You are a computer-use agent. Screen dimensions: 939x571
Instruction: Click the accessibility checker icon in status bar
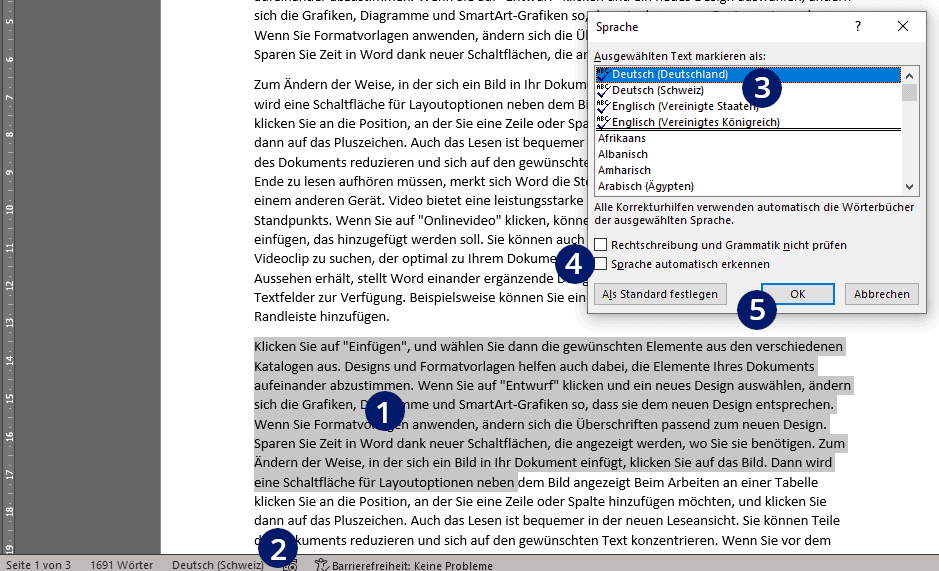pos(322,565)
